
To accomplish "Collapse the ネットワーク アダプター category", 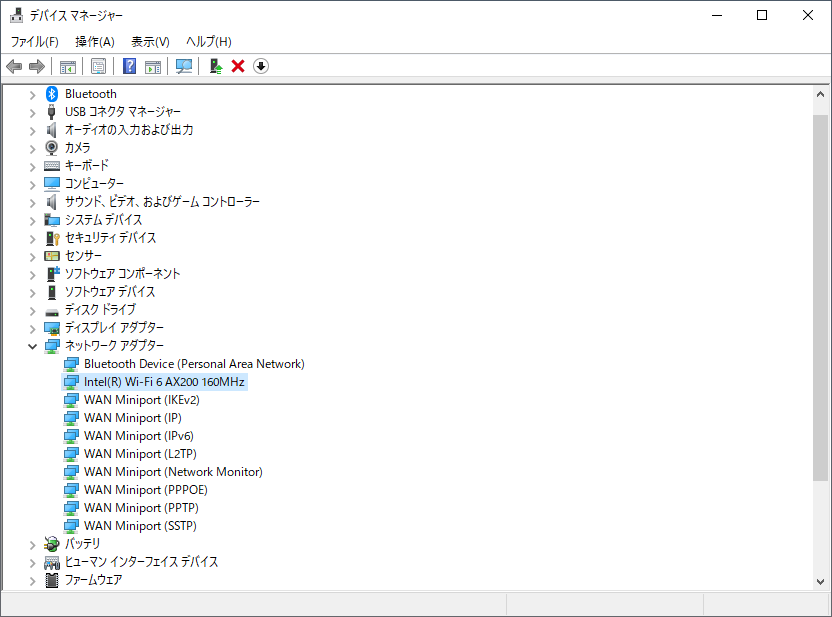I will [32, 346].
